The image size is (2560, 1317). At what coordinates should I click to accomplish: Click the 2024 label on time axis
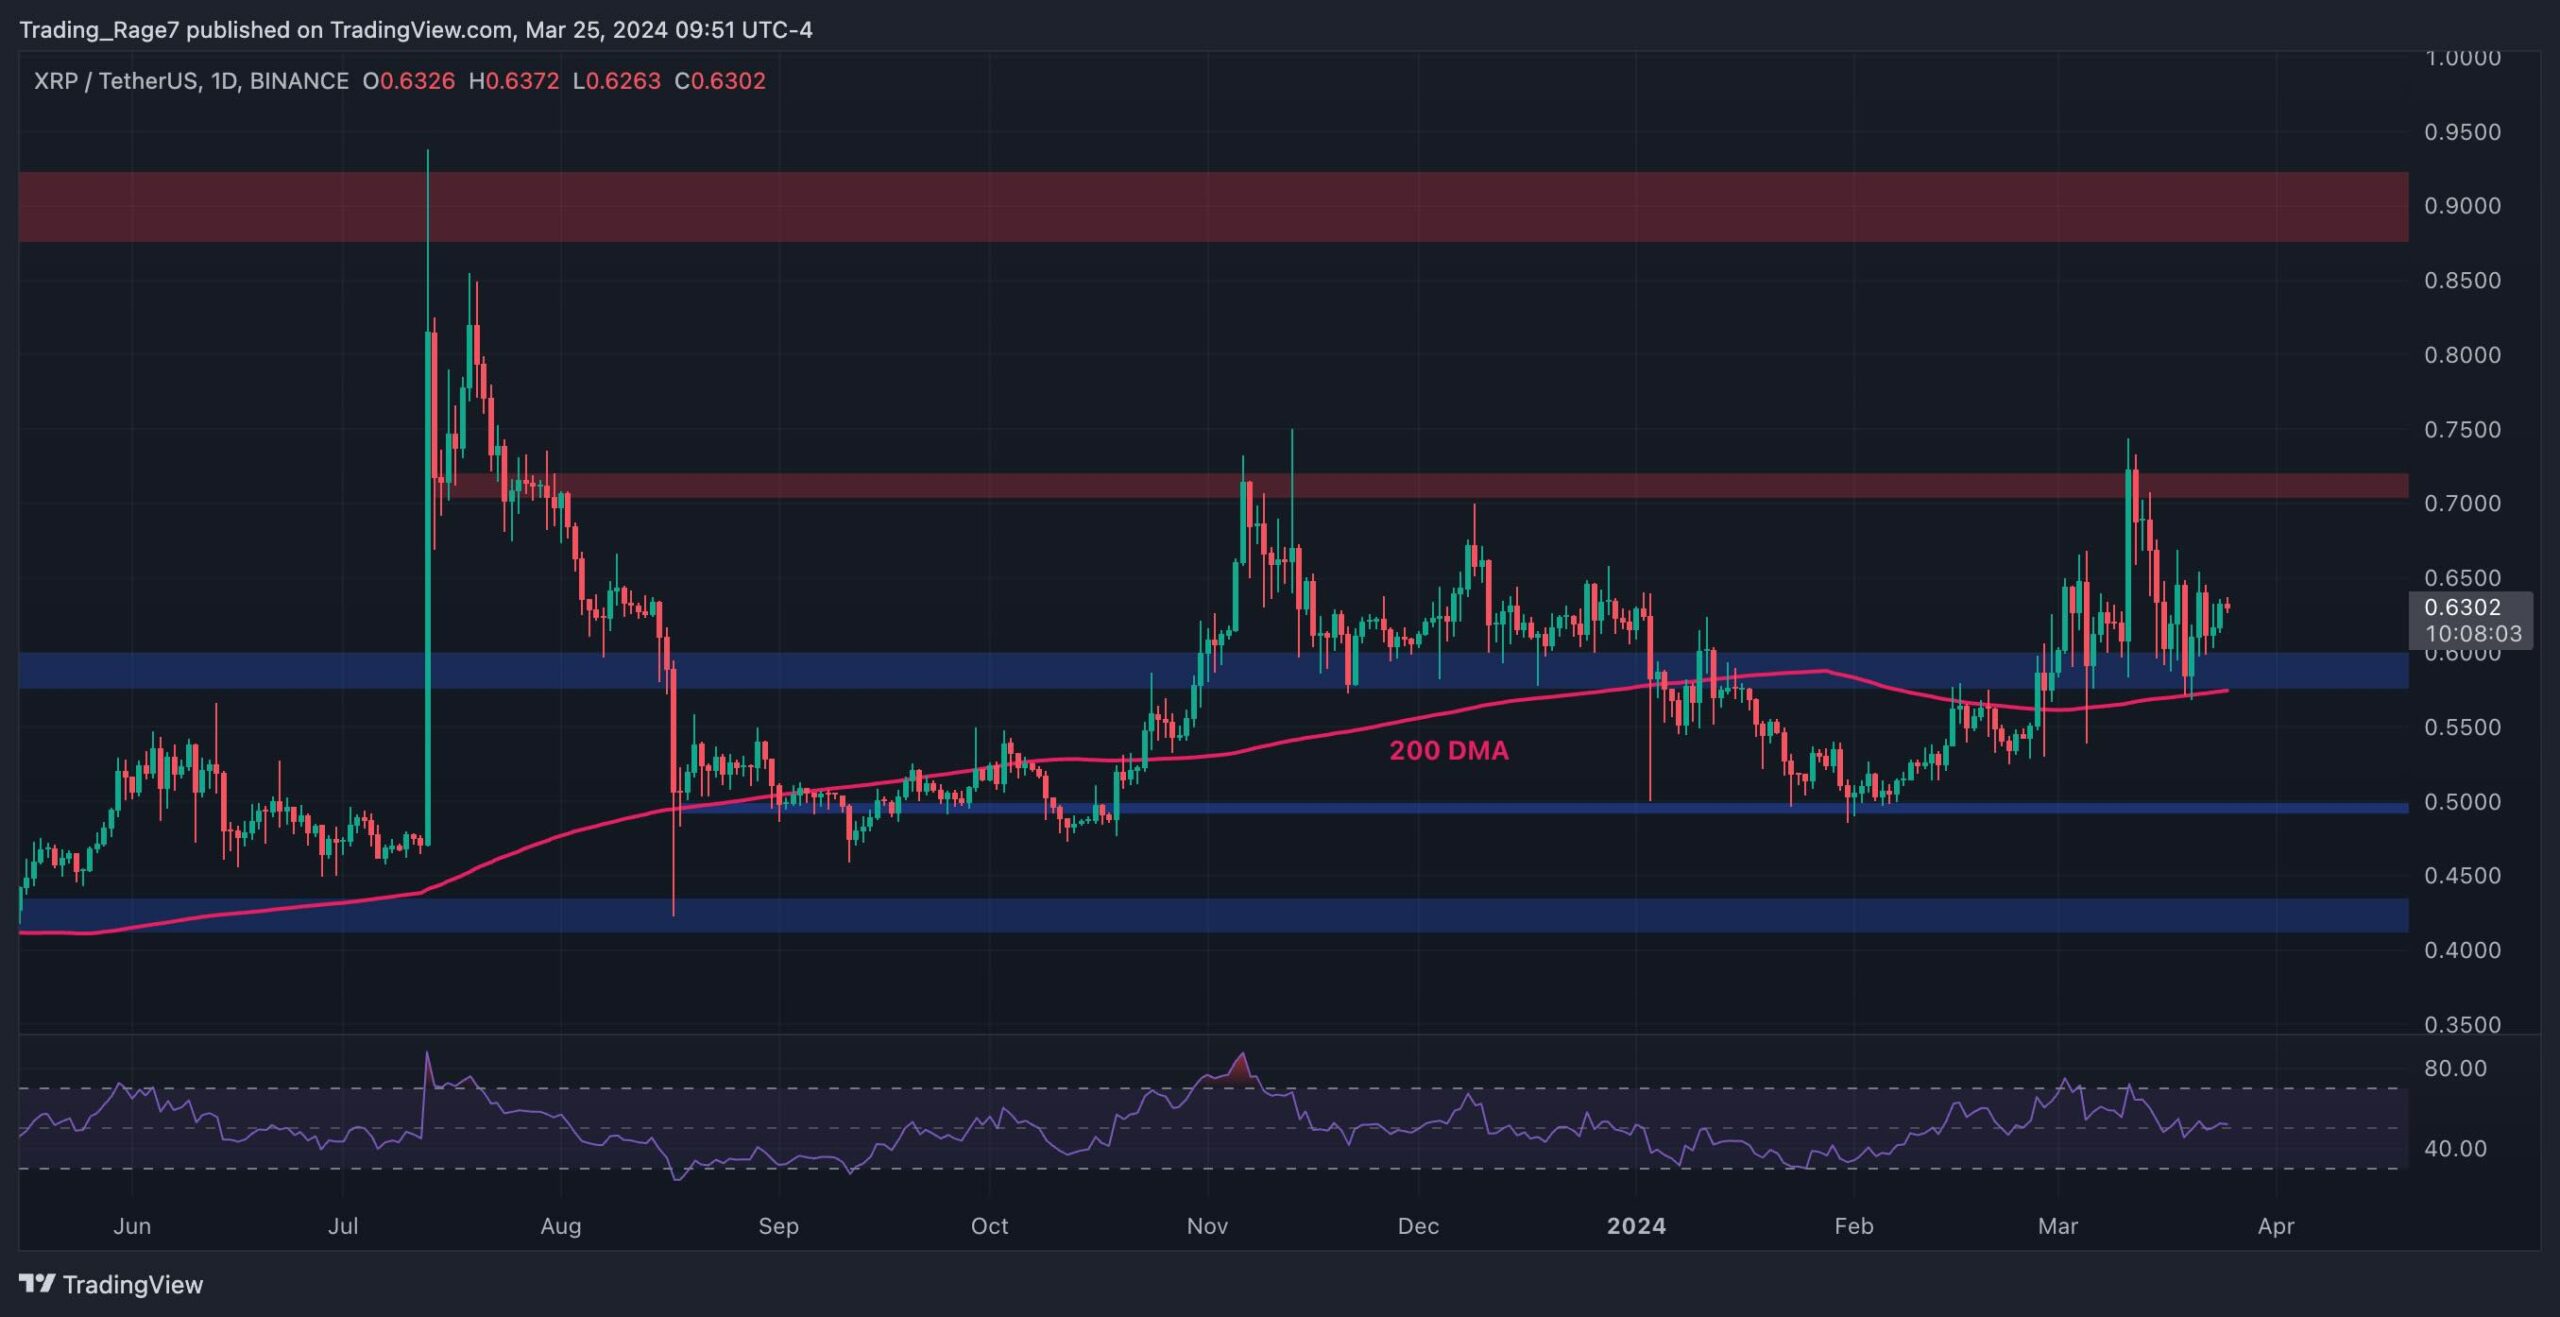(1636, 1226)
